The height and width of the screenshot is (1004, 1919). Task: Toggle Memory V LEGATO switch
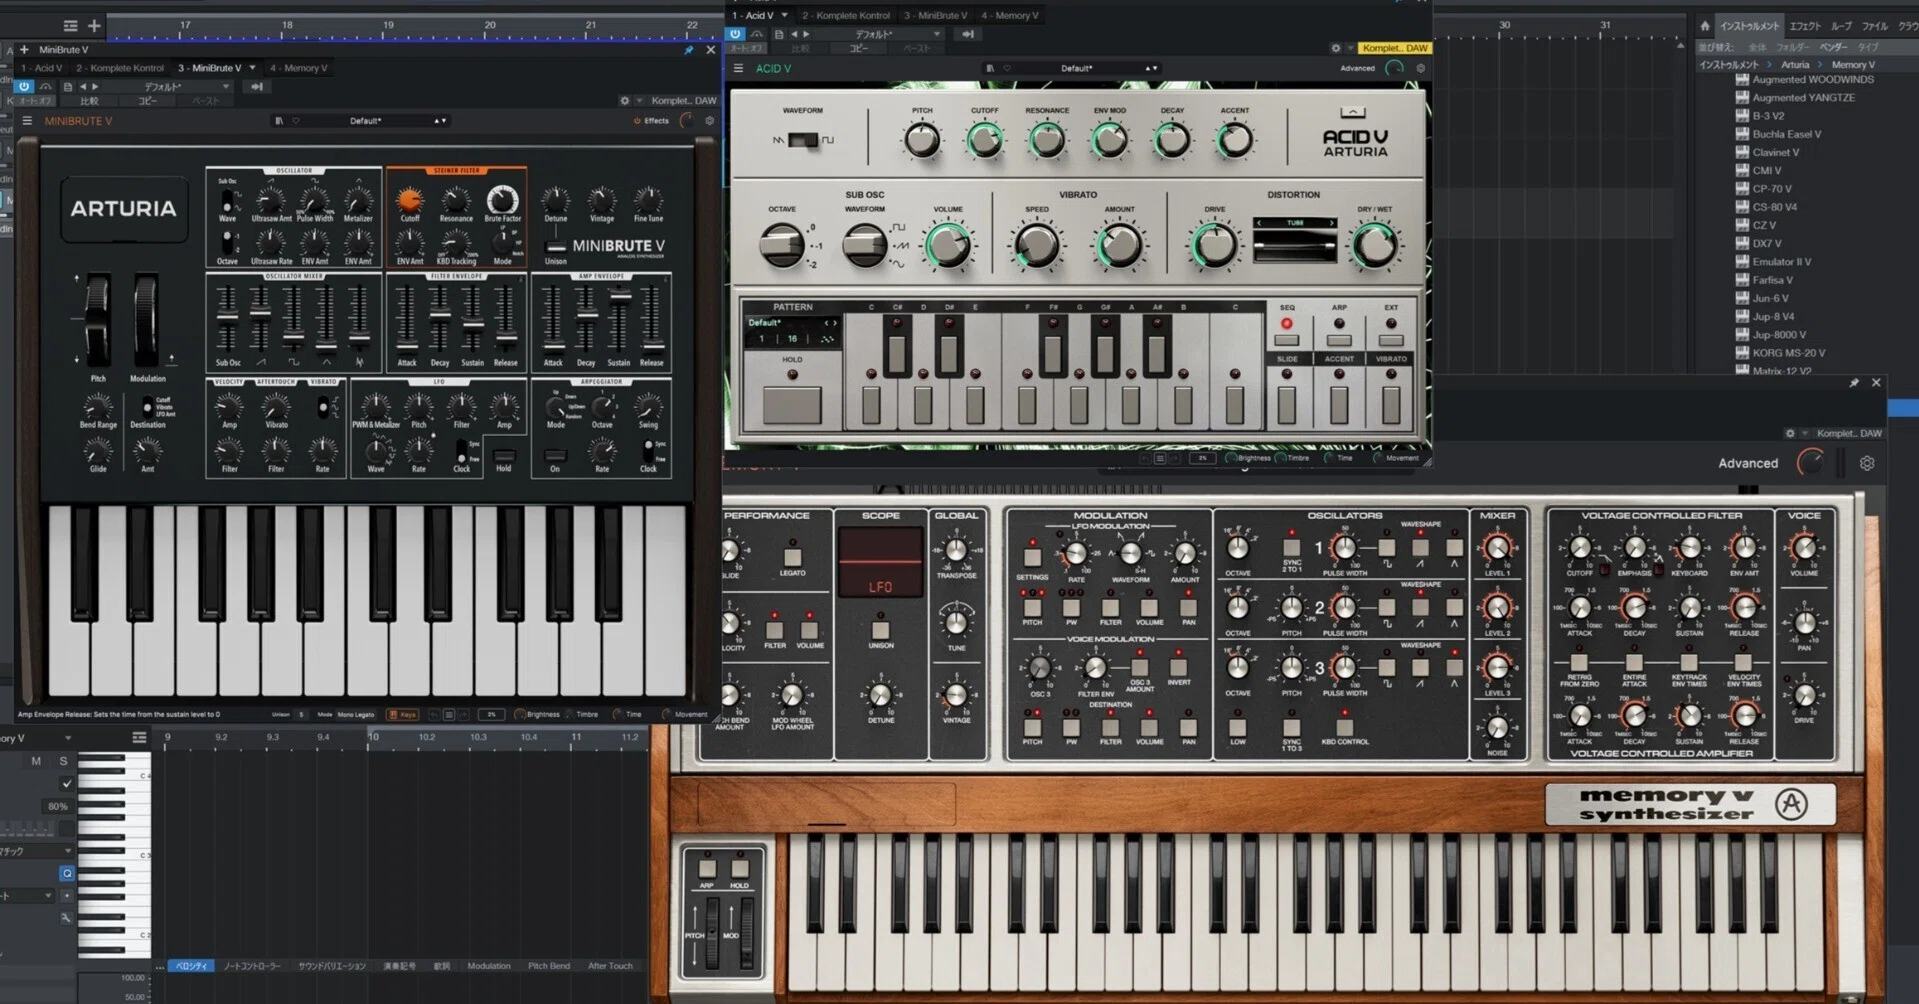(792, 557)
